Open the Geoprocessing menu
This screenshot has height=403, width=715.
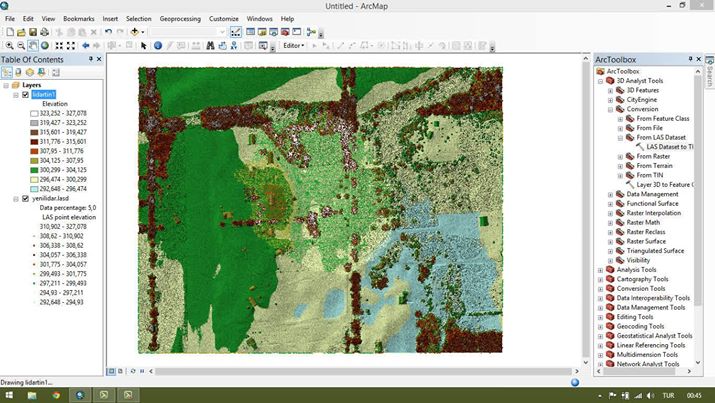pyautogui.click(x=180, y=19)
